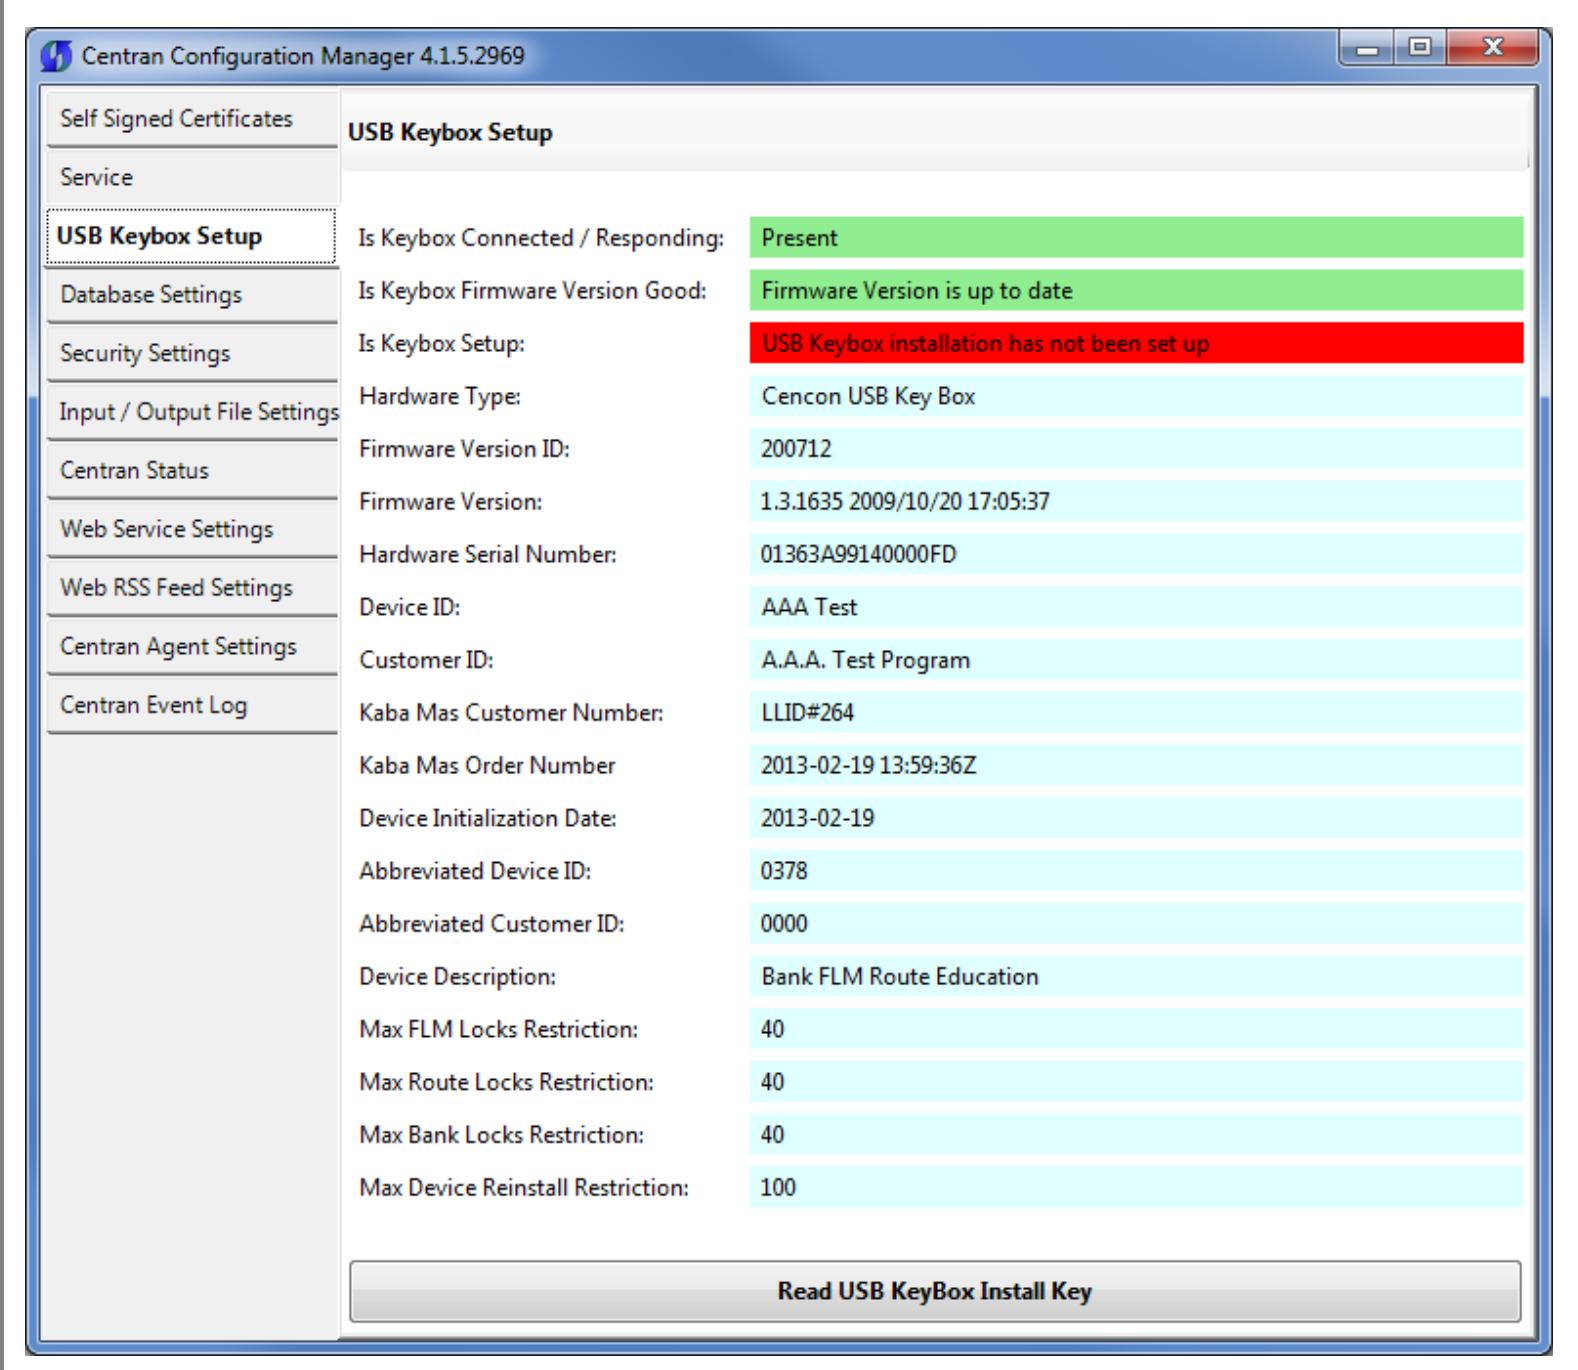Minimize the Centran Configuration Manager window
This screenshot has width=1578, height=1370.
point(1367,48)
